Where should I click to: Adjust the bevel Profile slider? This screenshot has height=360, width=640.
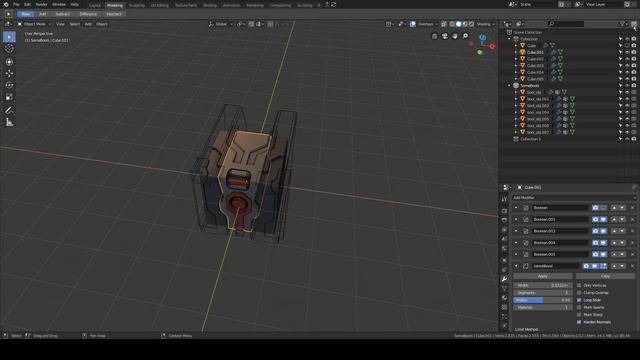pyautogui.click(x=542, y=300)
